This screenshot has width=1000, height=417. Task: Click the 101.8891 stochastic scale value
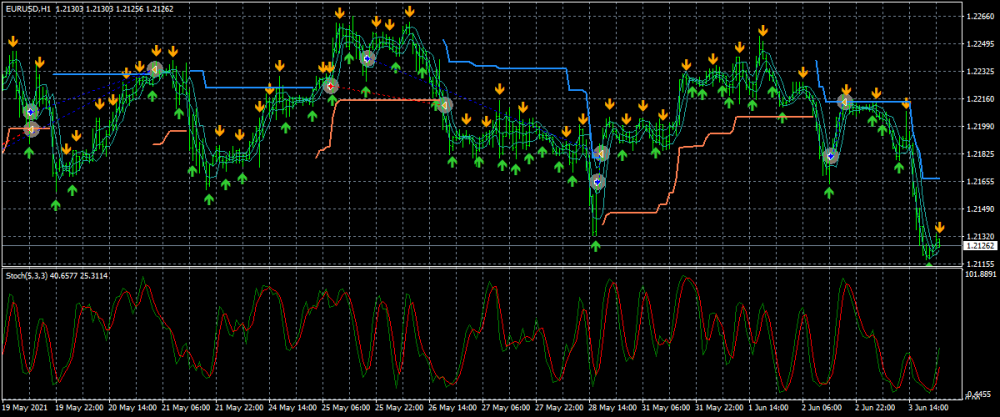(x=980, y=273)
